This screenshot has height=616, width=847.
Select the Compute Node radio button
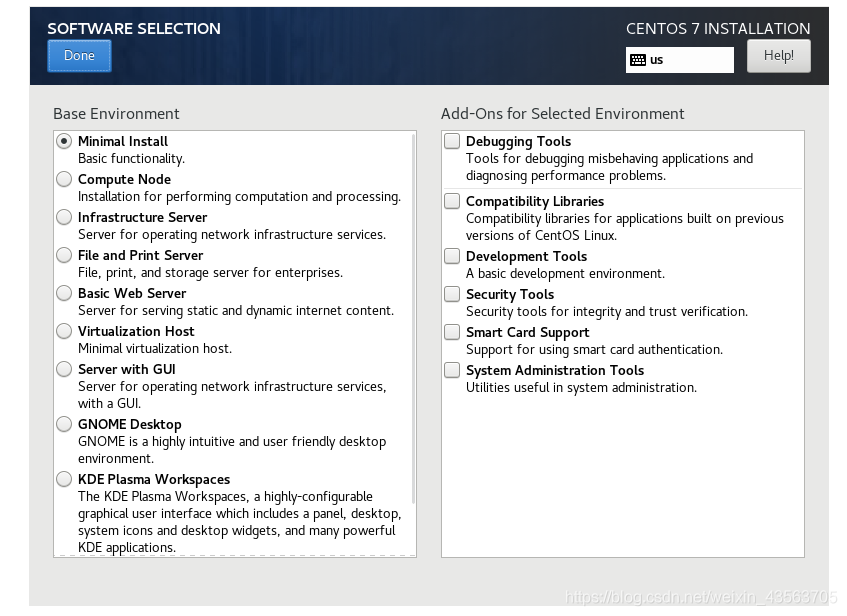click(x=64, y=179)
